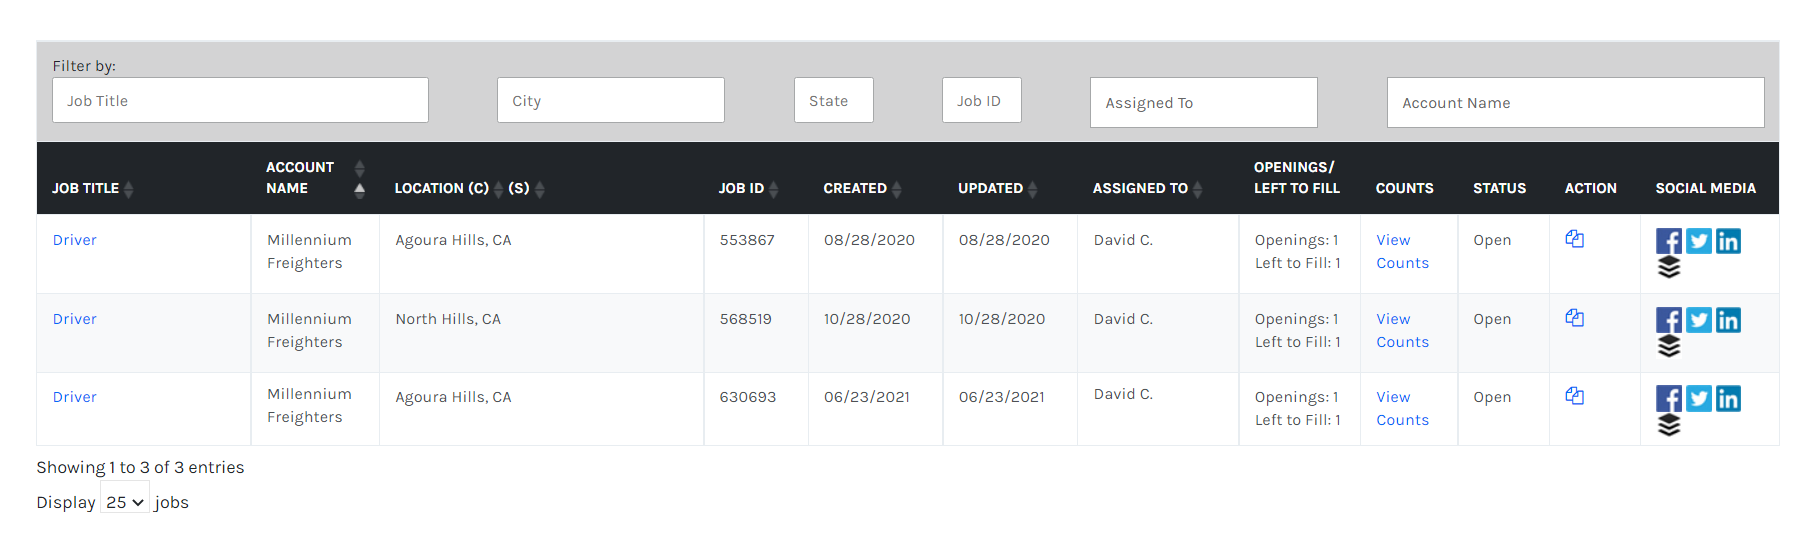
Task: Click the stacked layers icon for job 553867
Action: (1669, 268)
